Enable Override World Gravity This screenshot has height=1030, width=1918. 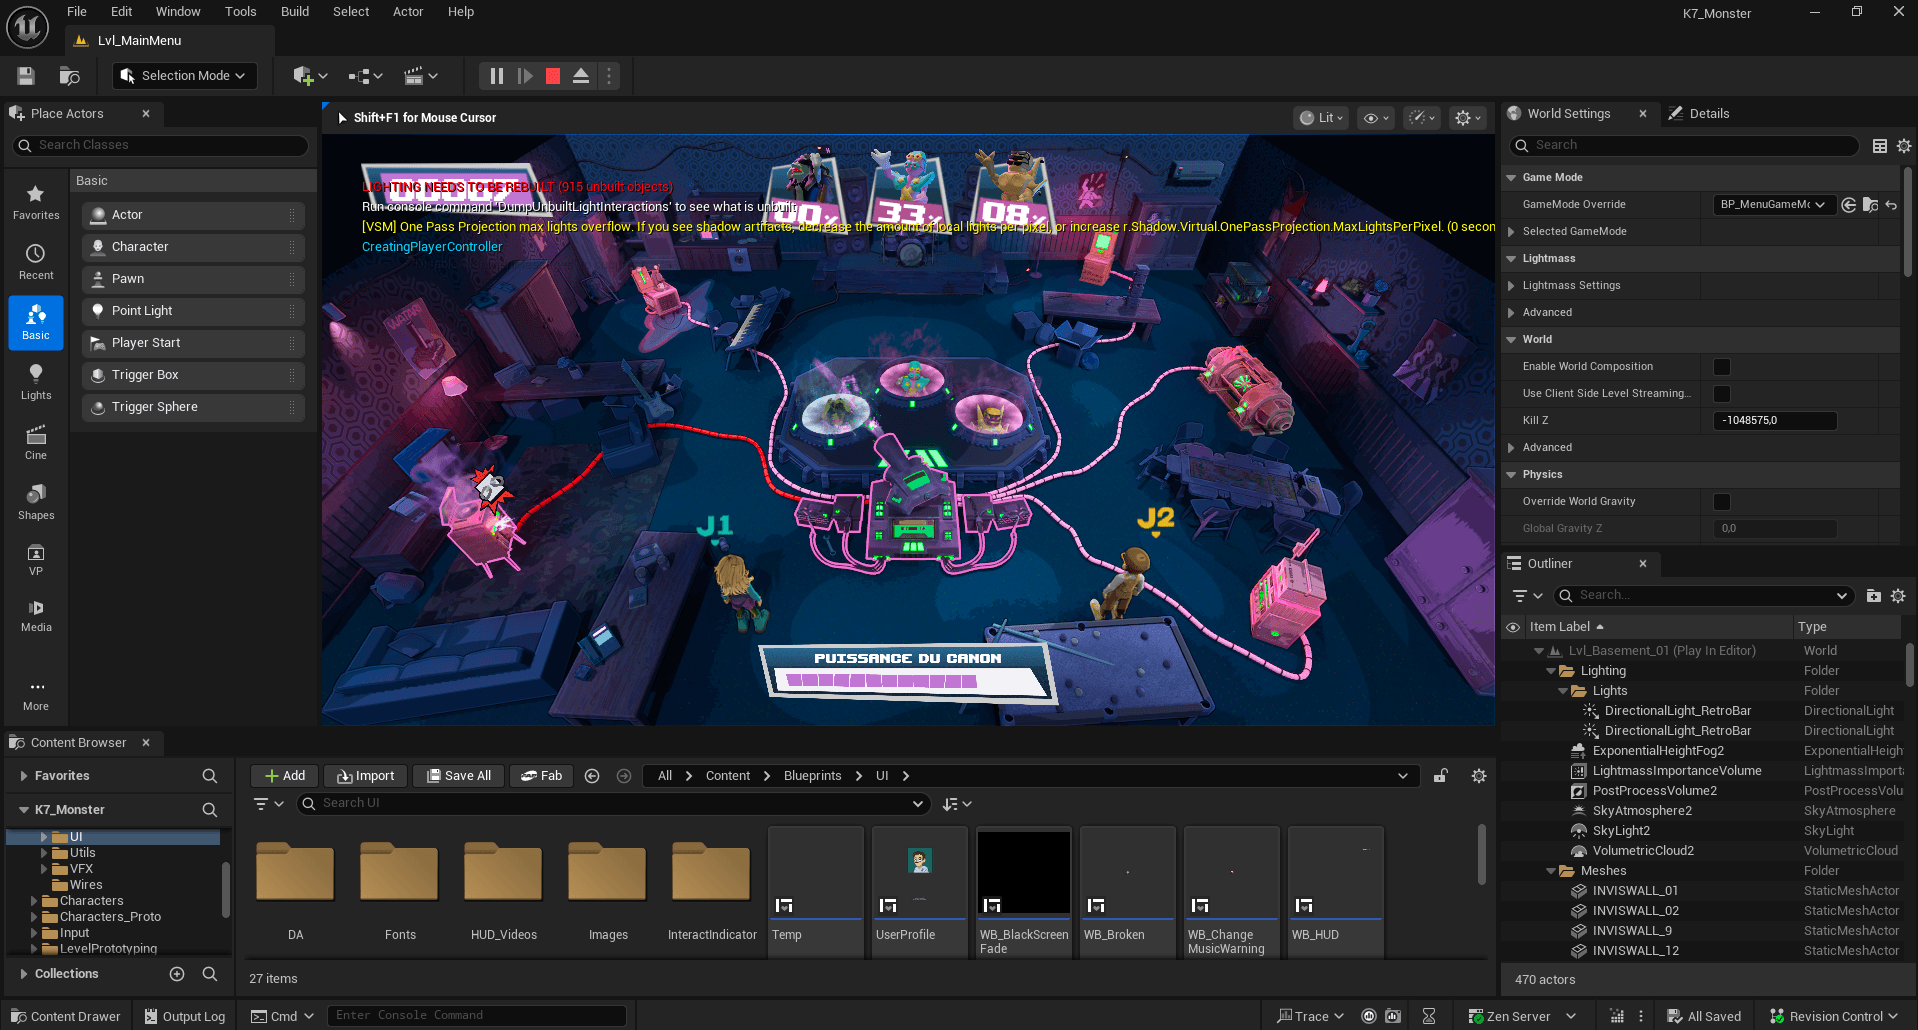[x=1721, y=501]
